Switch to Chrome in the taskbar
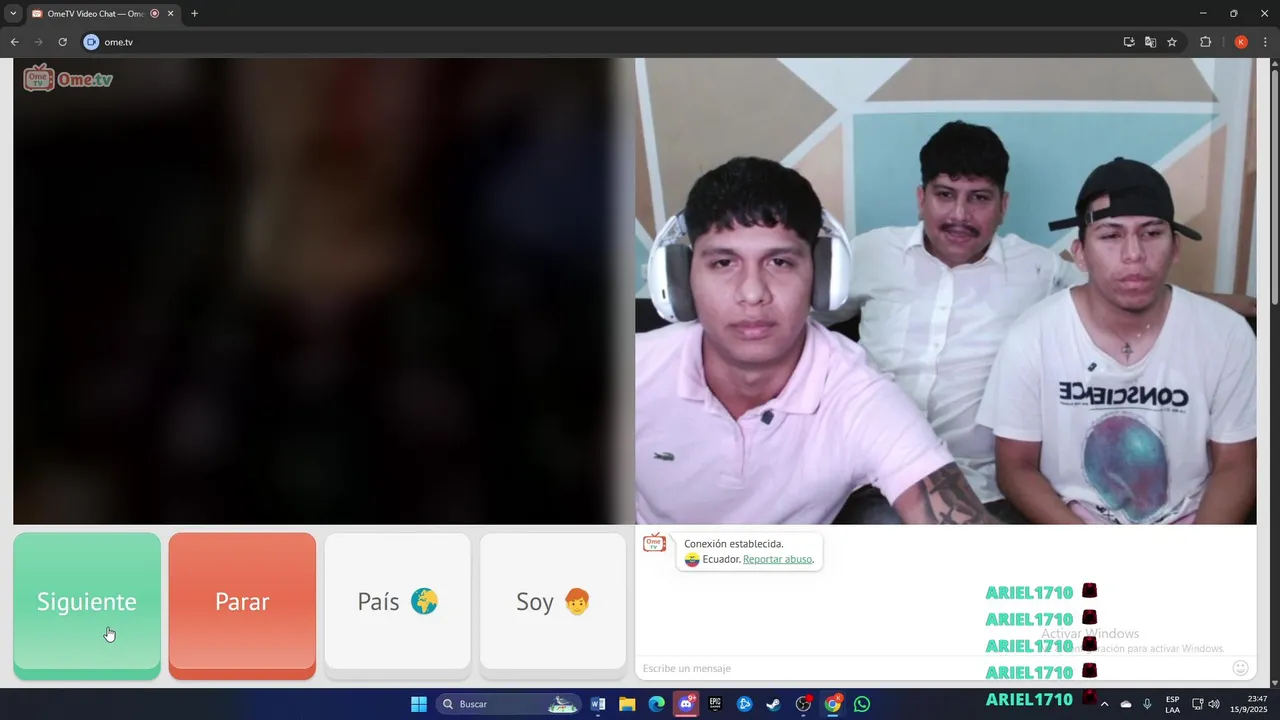The width and height of the screenshot is (1280, 720). tap(832, 704)
